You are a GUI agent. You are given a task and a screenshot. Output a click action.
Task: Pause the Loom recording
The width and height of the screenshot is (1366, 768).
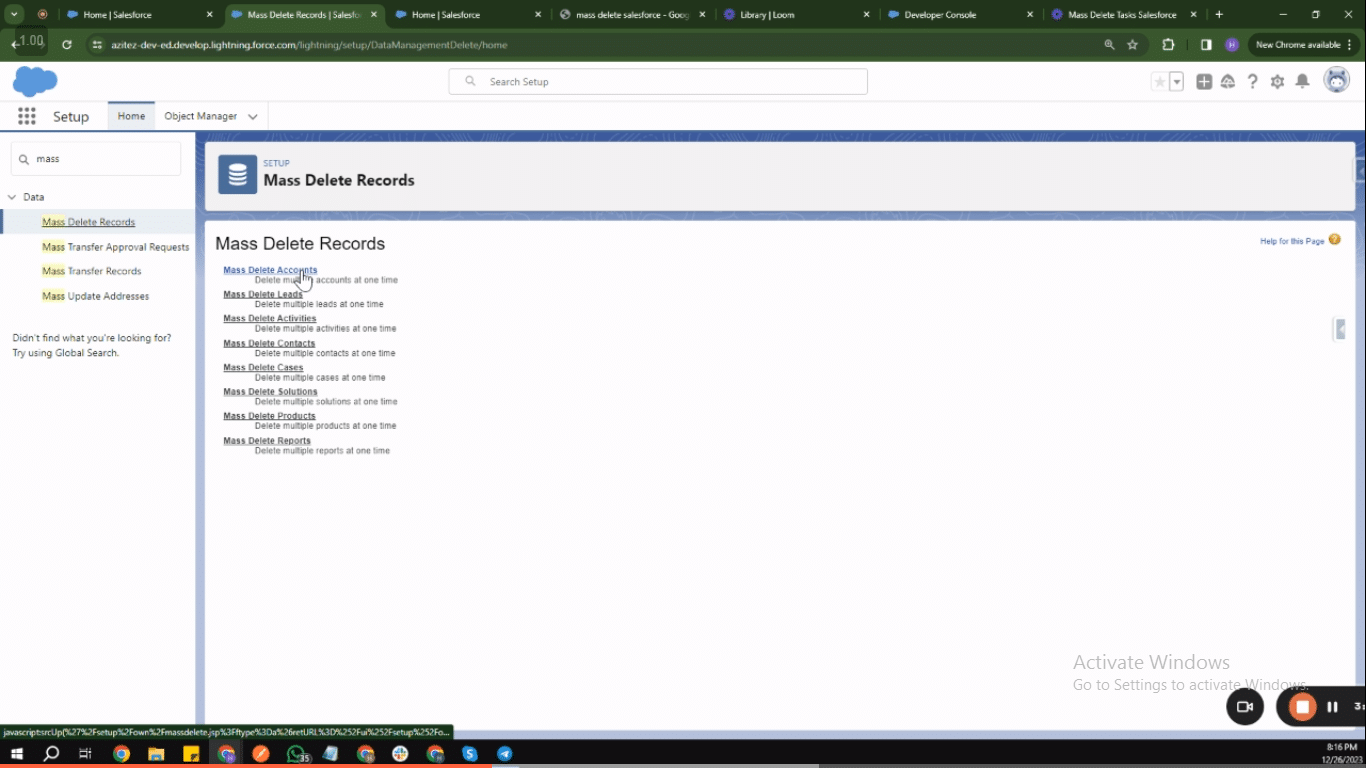point(1332,707)
